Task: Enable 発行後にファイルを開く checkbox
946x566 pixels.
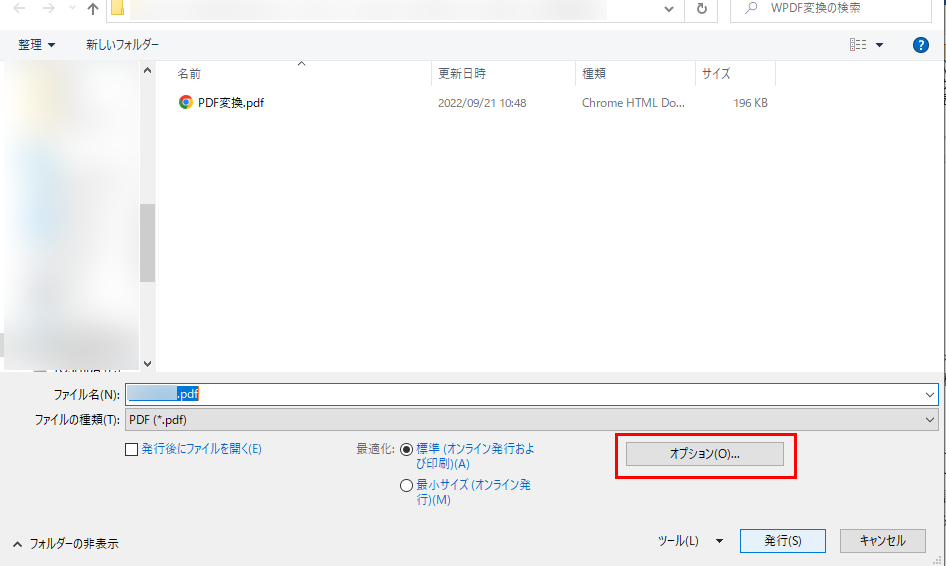Action: [131, 450]
